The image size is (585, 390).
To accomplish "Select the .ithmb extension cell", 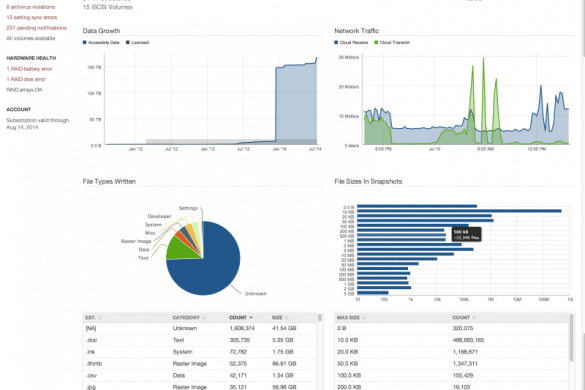I will 94,364.
